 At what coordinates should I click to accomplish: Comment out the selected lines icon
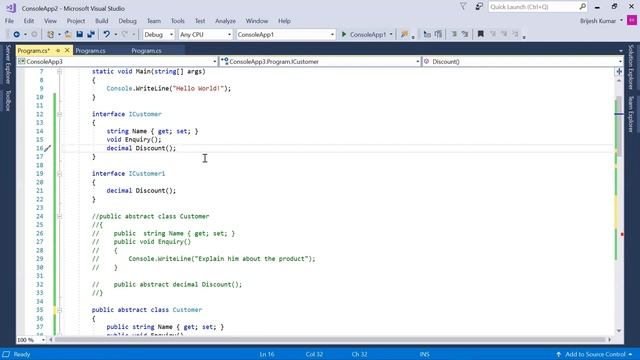pos(454,35)
